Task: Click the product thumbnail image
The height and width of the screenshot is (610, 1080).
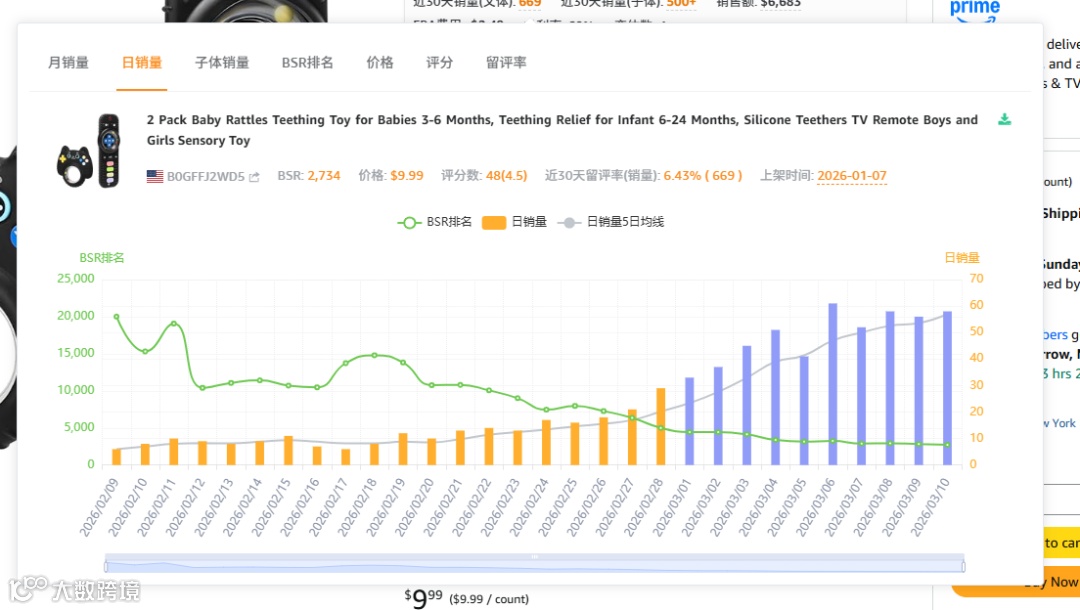Action: click(88, 151)
